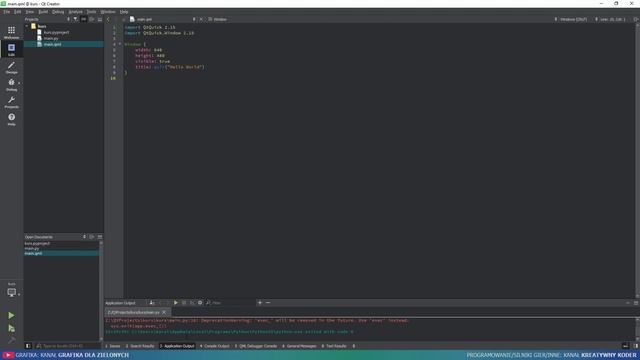Open the Projects mode (wrench icon)
Image resolution: width=640 pixels, height=360 pixels.
click(11, 102)
